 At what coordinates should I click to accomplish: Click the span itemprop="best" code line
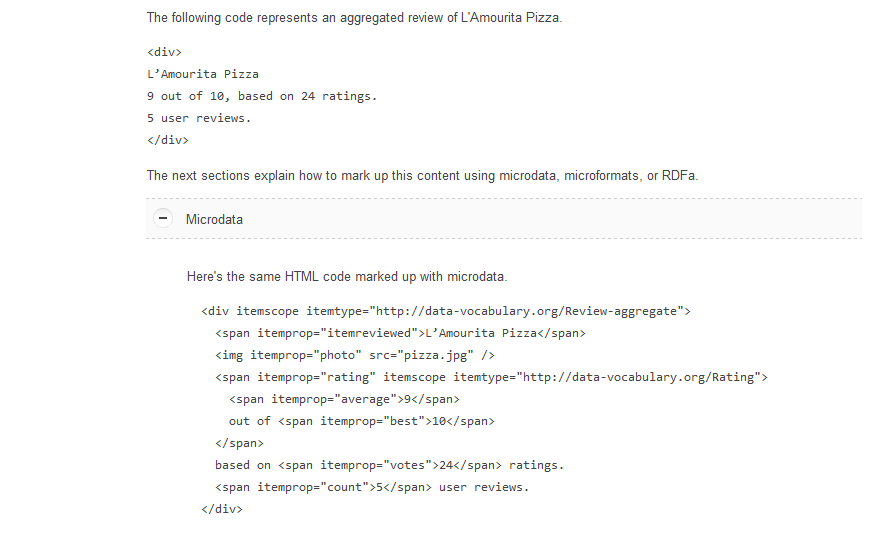pos(362,421)
